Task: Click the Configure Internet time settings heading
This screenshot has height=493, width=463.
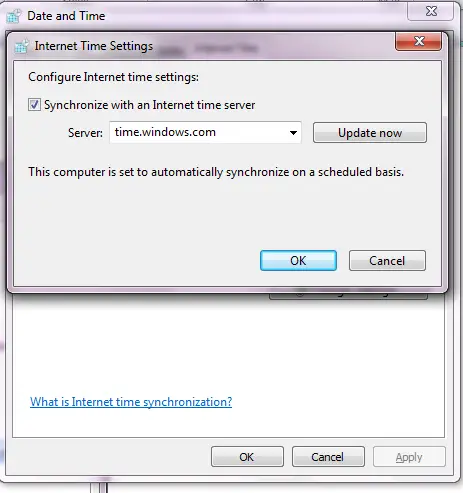Action: (x=114, y=77)
